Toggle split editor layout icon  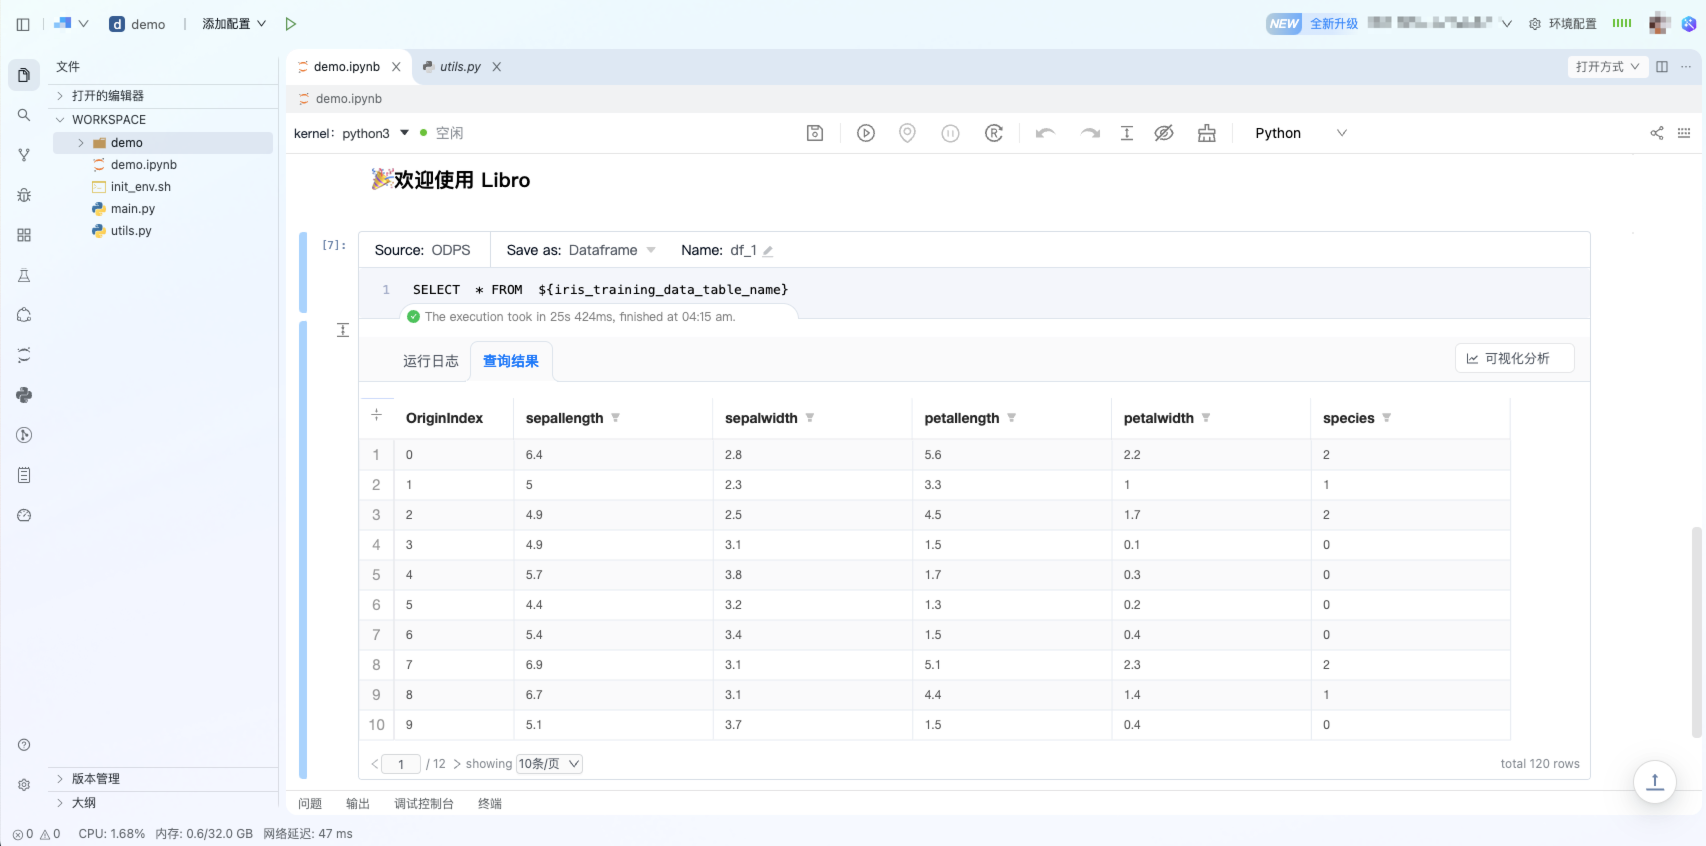(x=1662, y=67)
